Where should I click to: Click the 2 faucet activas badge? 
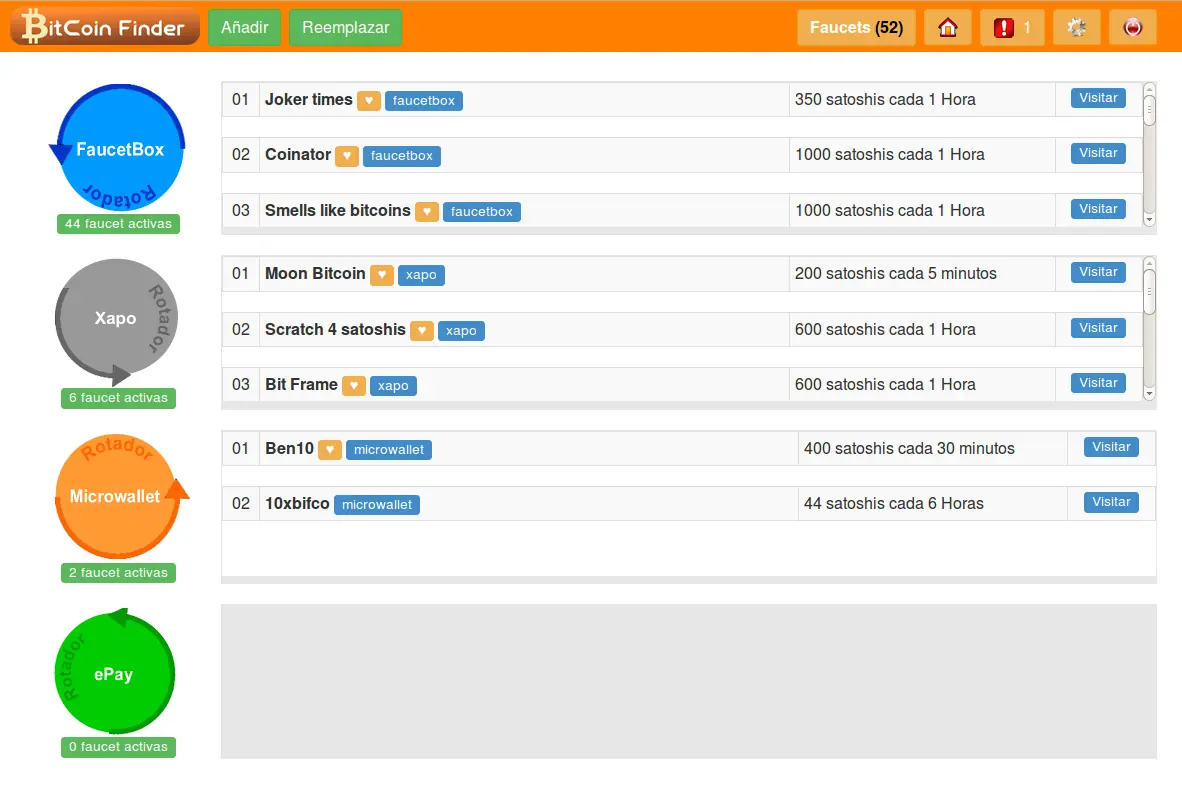pos(118,573)
